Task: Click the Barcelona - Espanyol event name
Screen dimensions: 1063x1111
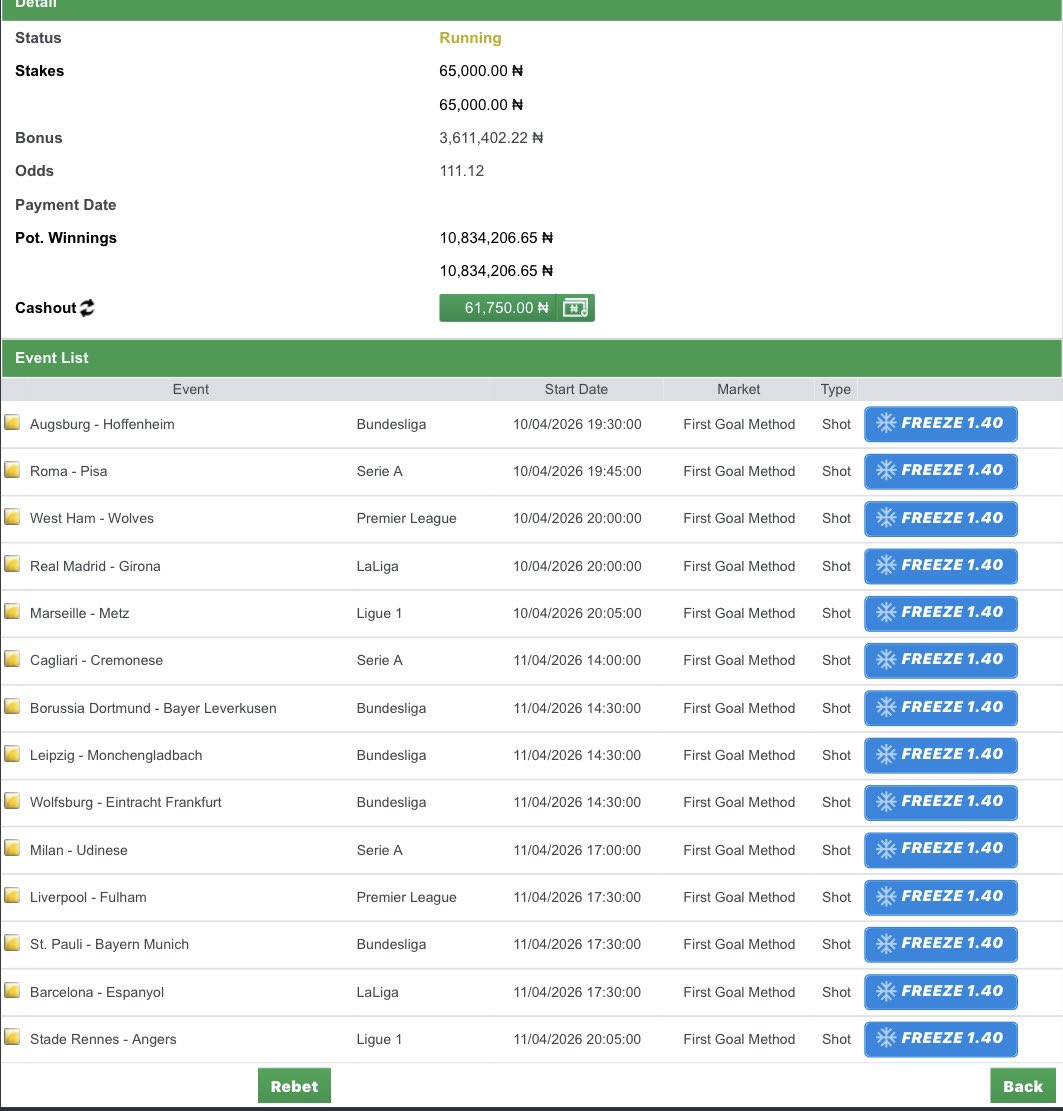Action: click(x=96, y=992)
